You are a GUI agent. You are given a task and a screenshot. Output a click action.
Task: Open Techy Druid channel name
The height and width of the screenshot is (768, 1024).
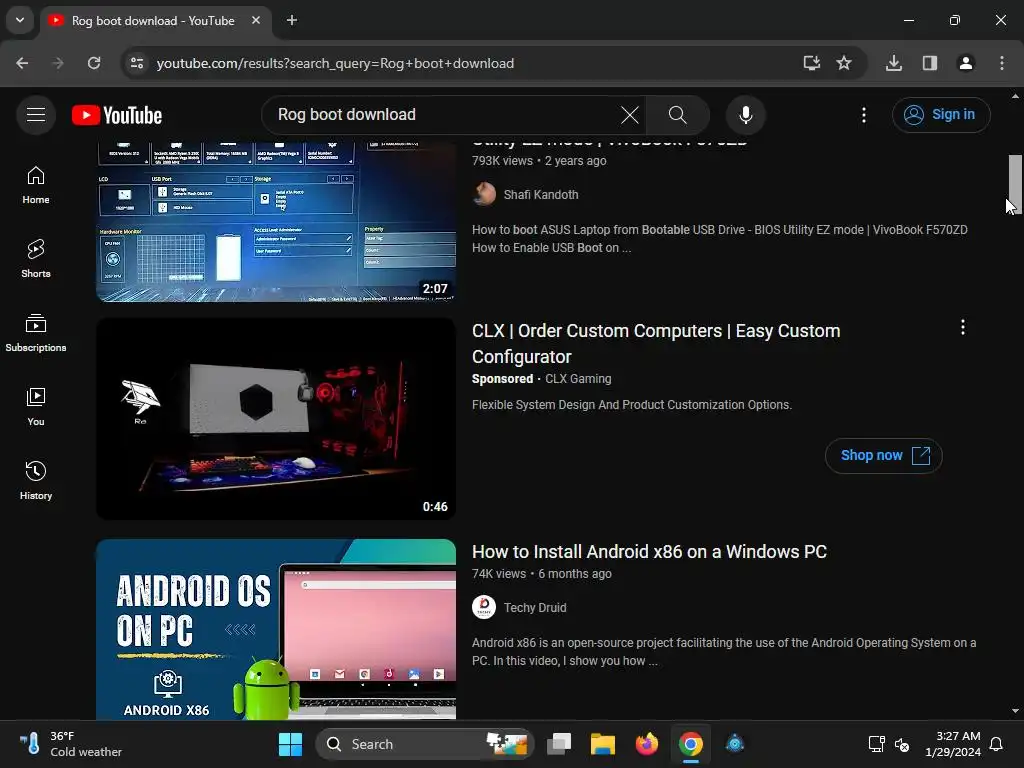pyautogui.click(x=535, y=607)
